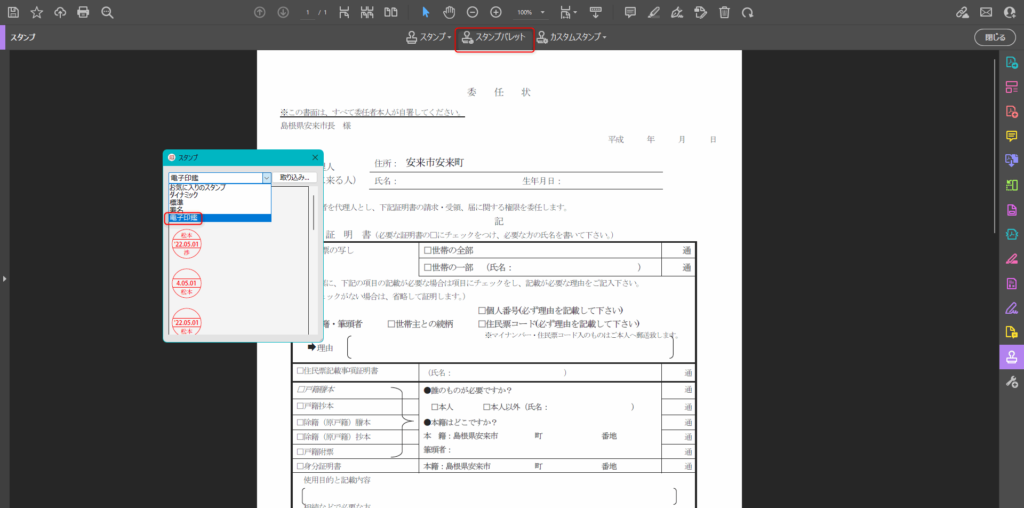Select the highlighter pen tool
This screenshot has width=1024, height=508.
point(654,12)
